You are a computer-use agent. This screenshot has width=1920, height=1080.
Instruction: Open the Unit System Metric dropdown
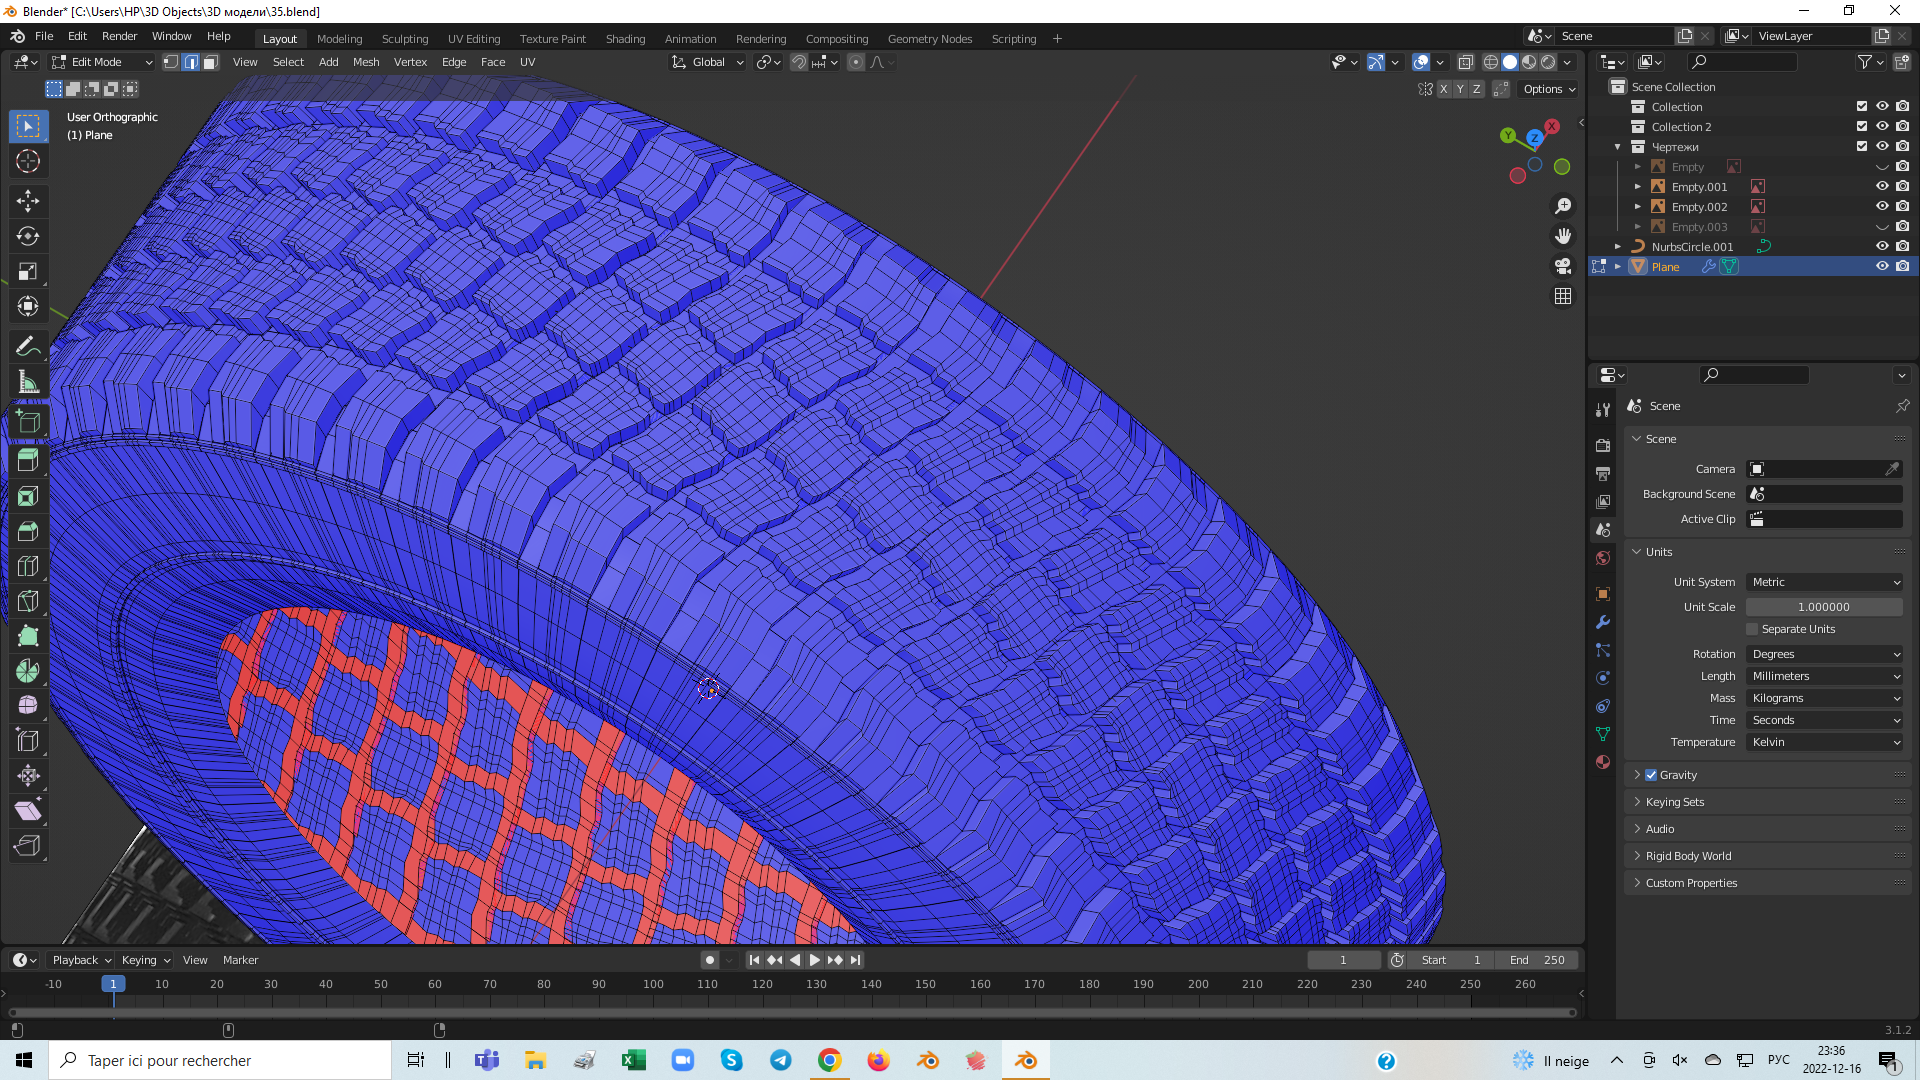(1825, 582)
